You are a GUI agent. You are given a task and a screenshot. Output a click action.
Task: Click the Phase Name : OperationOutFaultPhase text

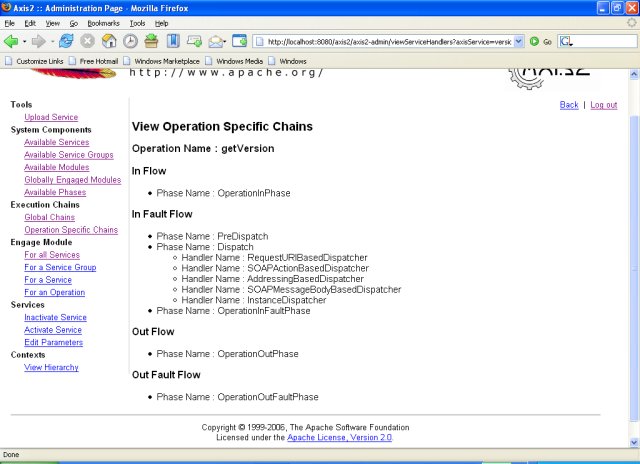237,397
